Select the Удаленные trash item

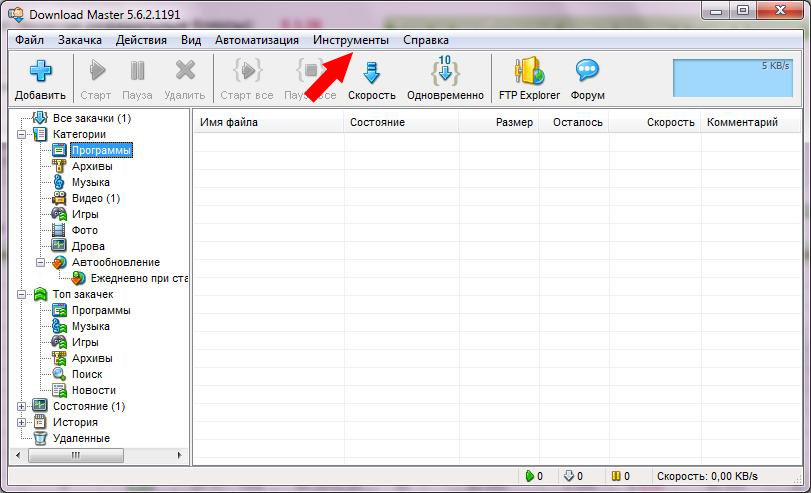tap(81, 438)
